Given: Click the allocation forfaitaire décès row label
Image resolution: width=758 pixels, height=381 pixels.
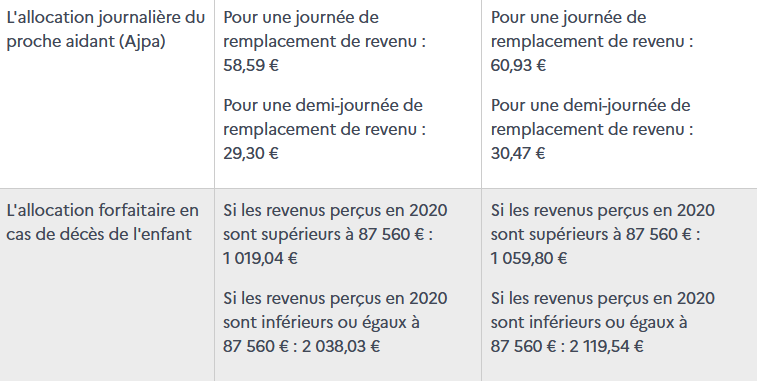Looking at the screenshot, I should 102,222.
